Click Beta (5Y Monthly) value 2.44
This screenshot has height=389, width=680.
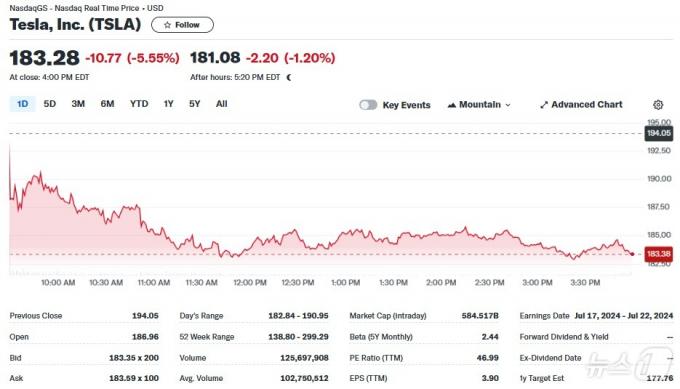pos(490,337)
